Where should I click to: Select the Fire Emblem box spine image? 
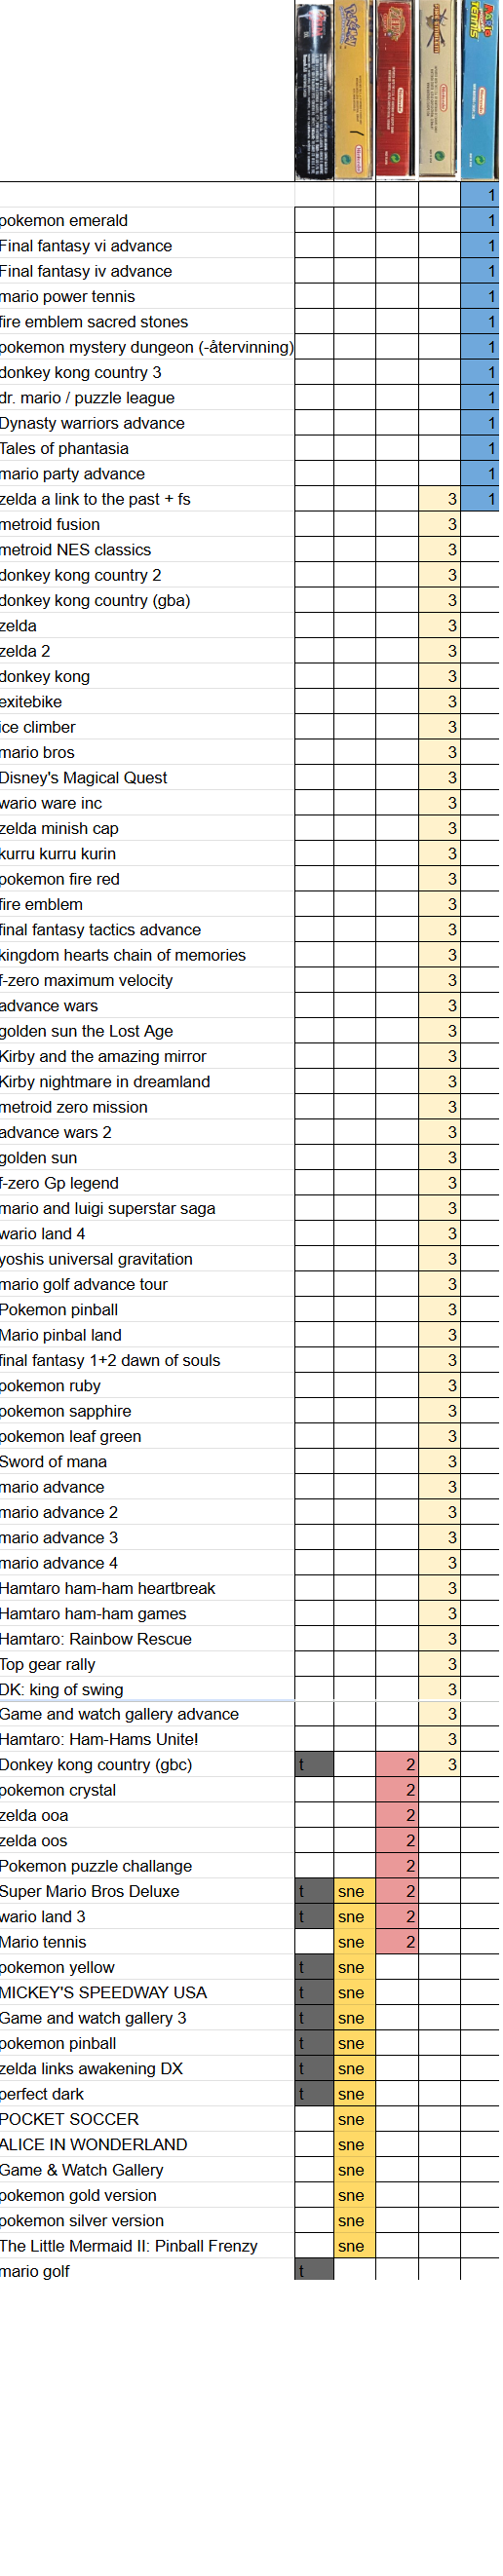(440, 90)
